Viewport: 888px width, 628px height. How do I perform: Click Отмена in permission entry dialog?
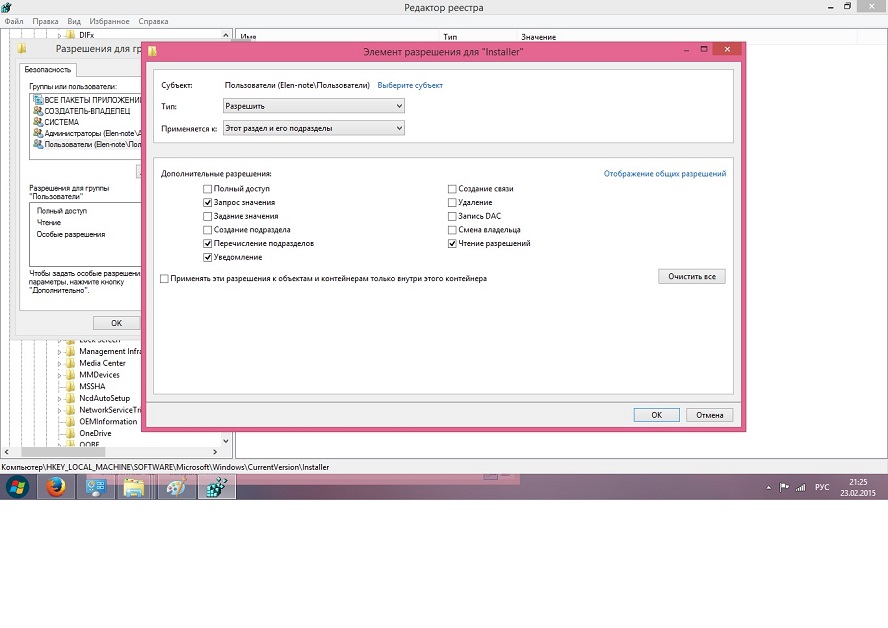pyautogui.click(x=710, y=415)
